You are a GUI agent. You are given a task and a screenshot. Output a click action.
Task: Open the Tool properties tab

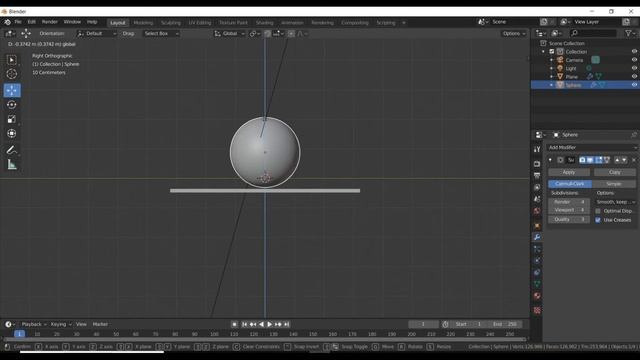(537, 150)
